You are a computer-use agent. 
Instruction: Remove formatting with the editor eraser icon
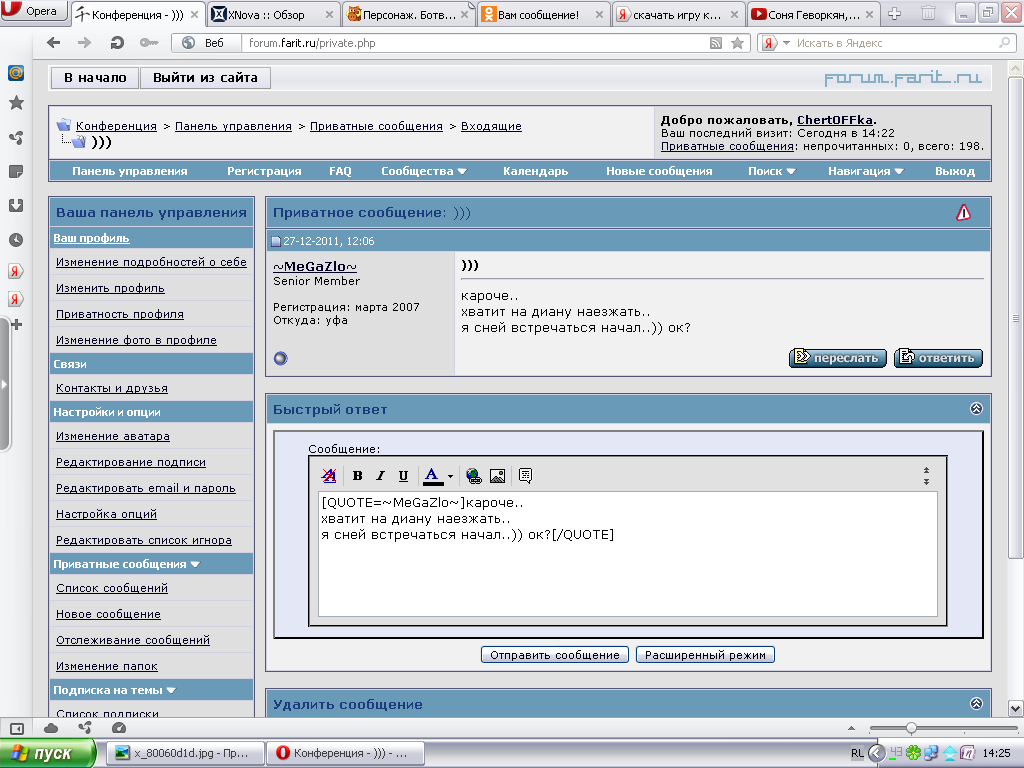pos(329,475)
